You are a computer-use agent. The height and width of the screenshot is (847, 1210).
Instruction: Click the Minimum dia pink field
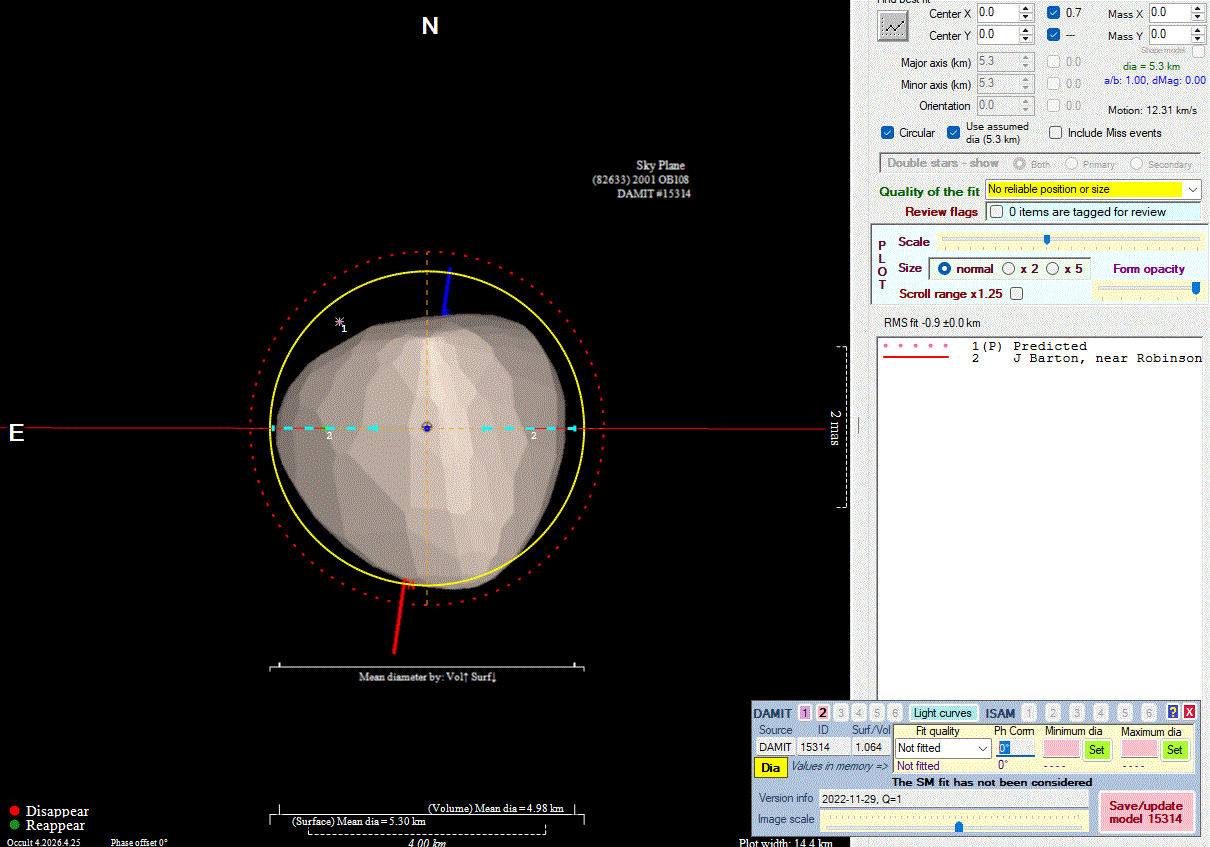click(x=1062, y=749)
